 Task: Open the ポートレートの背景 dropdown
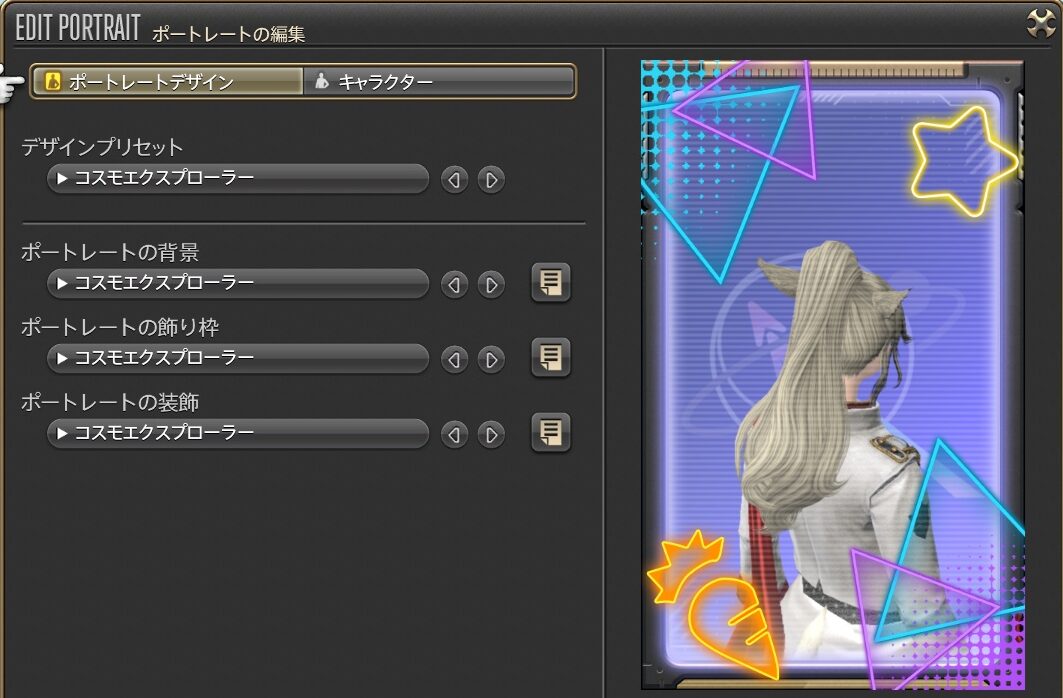[238, 283]
